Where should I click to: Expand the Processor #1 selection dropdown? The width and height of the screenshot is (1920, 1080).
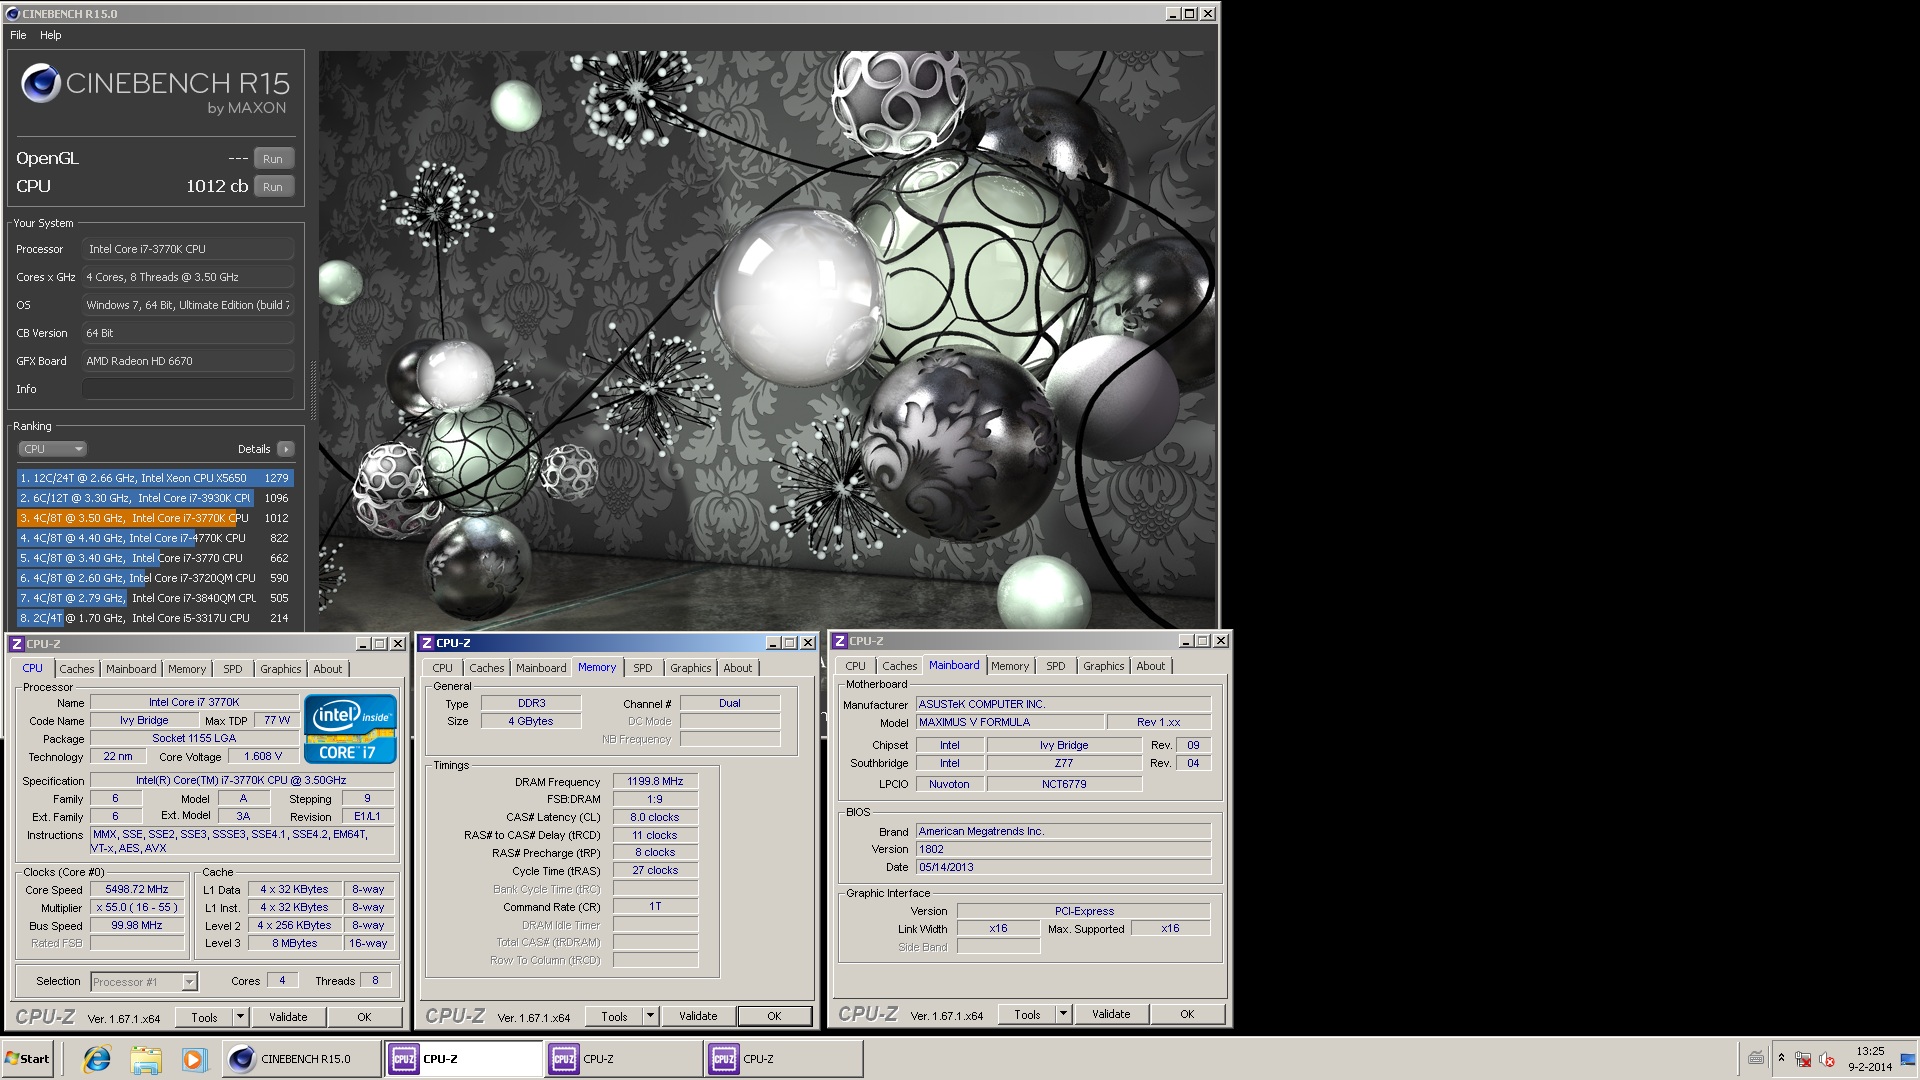[189, 982]
